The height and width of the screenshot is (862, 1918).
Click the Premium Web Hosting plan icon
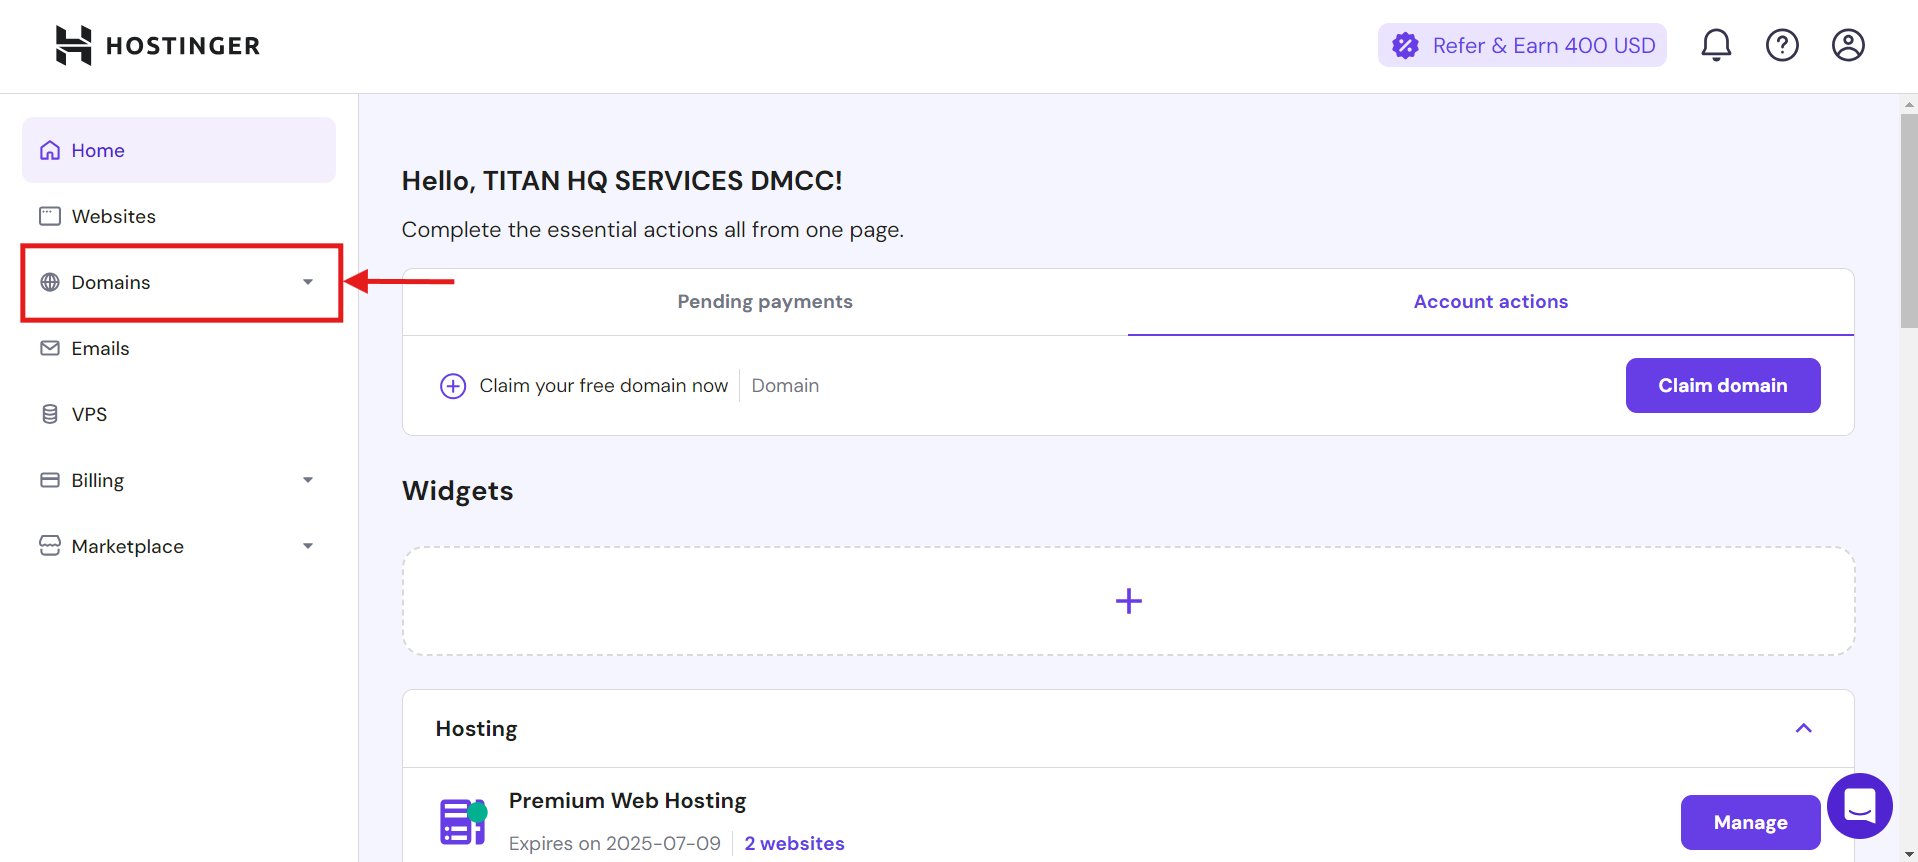463,821
